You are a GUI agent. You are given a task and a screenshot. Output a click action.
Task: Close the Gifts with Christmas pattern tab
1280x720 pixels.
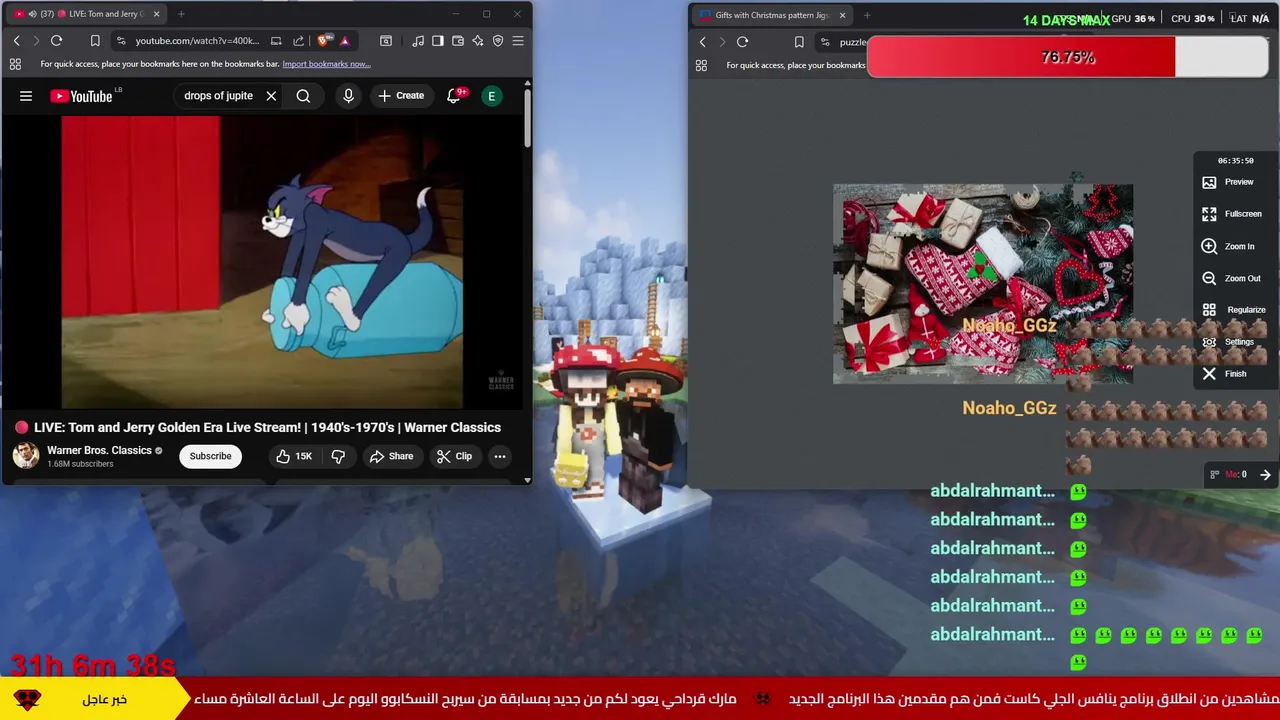(x=842, y=15)
